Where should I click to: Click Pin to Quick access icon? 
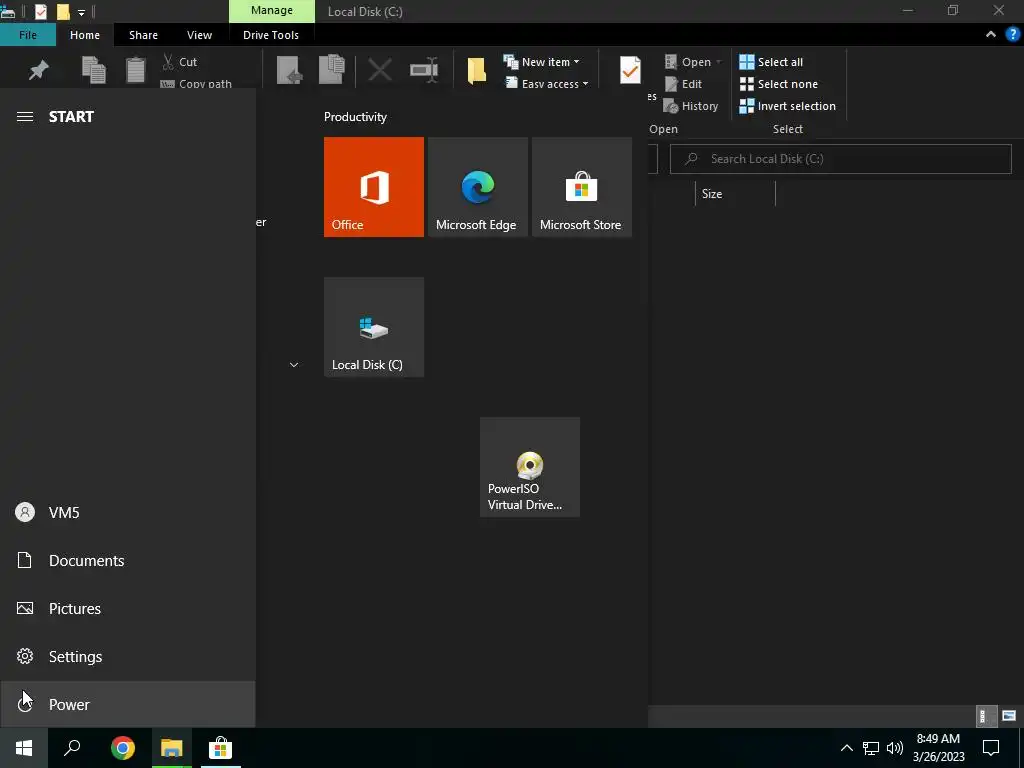(x=39, y=69)
